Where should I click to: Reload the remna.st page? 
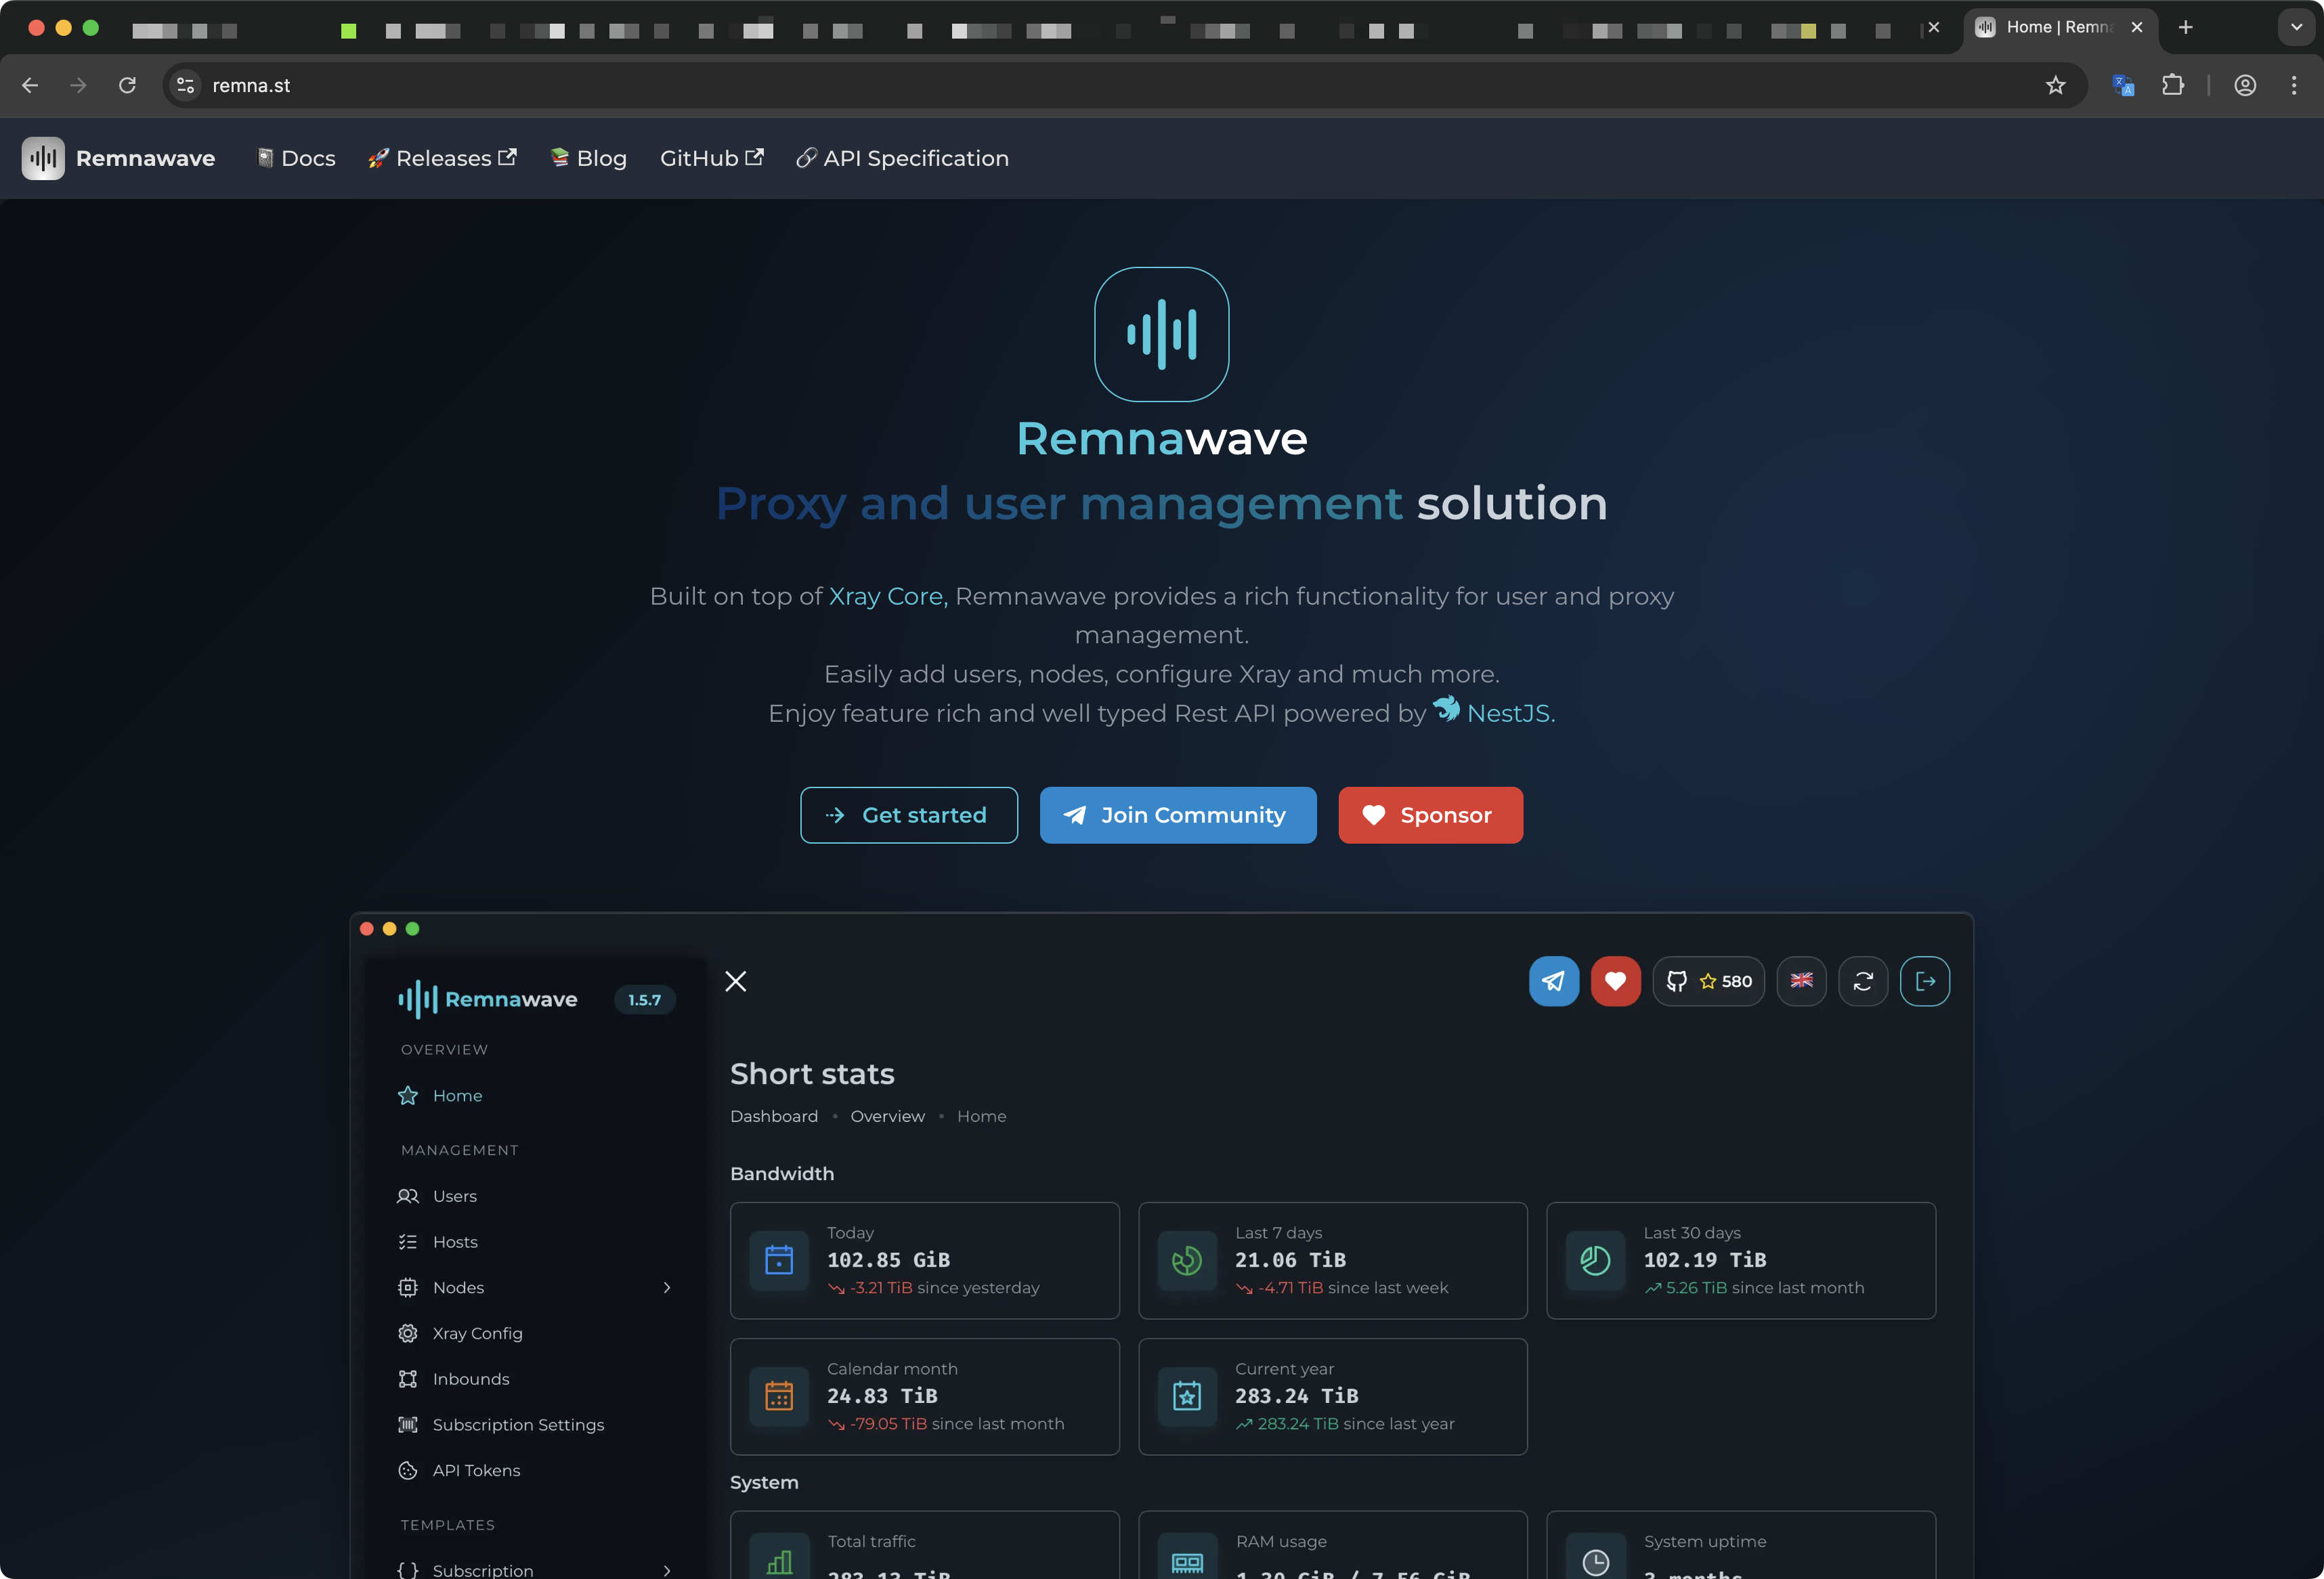(127, 85)
